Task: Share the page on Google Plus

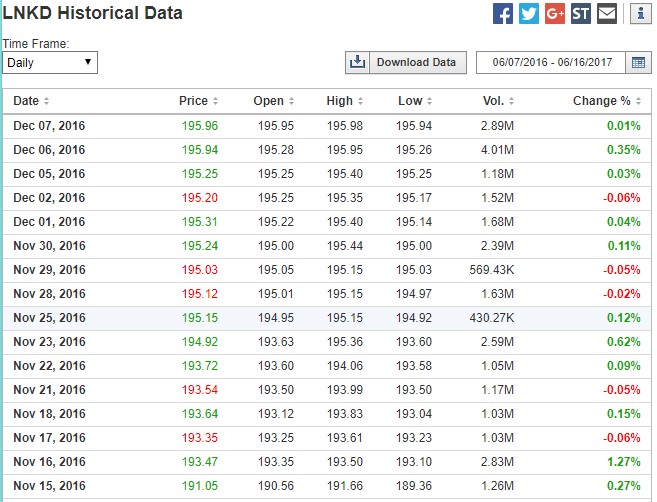Action: point(555,14)
